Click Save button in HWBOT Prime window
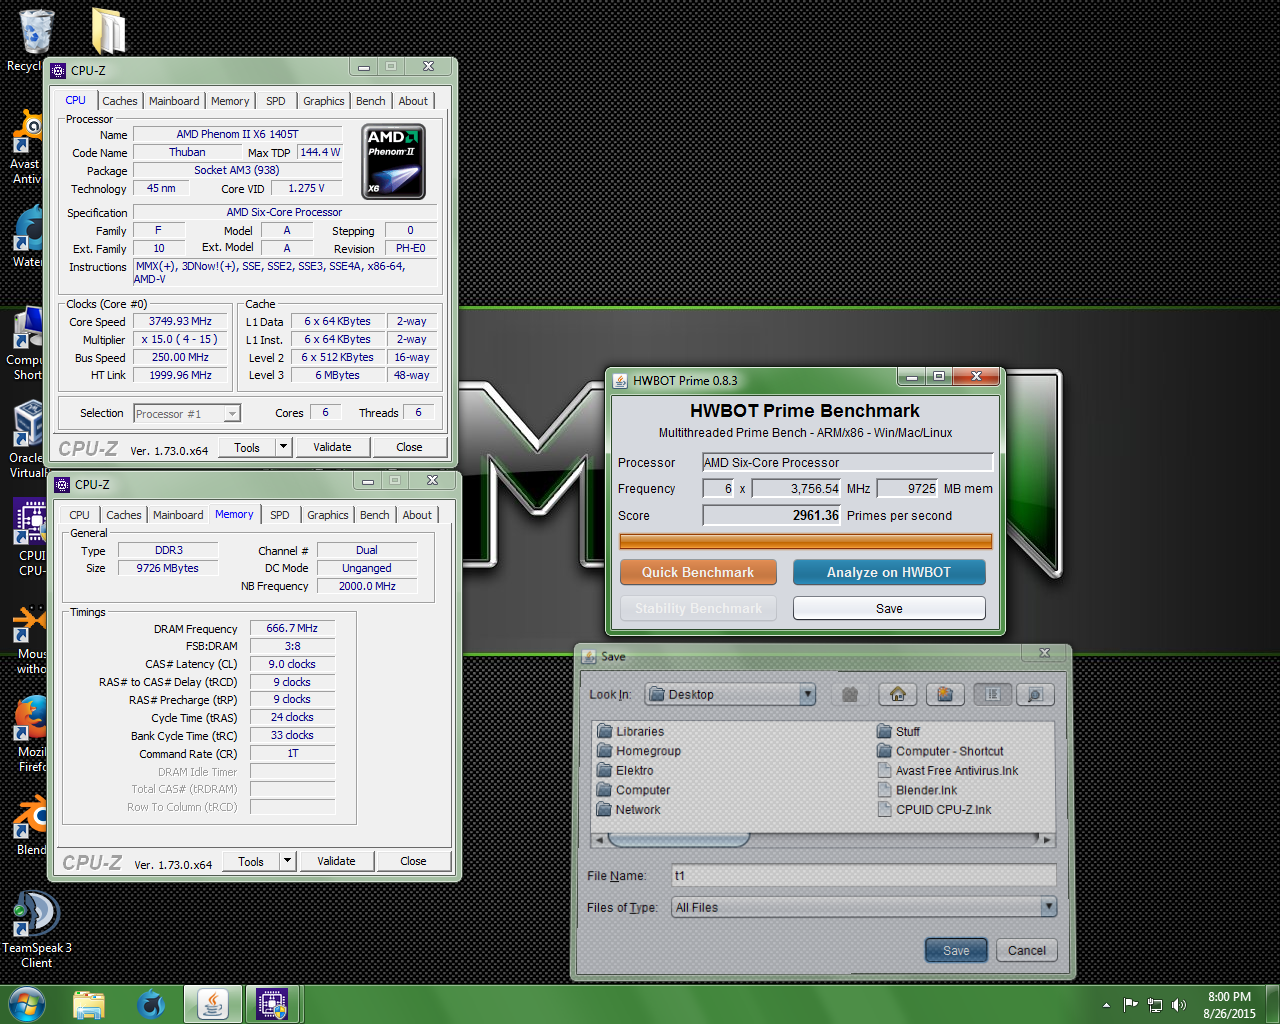The width and height of the screenshot is (1280, 1024). pos(889,608)
